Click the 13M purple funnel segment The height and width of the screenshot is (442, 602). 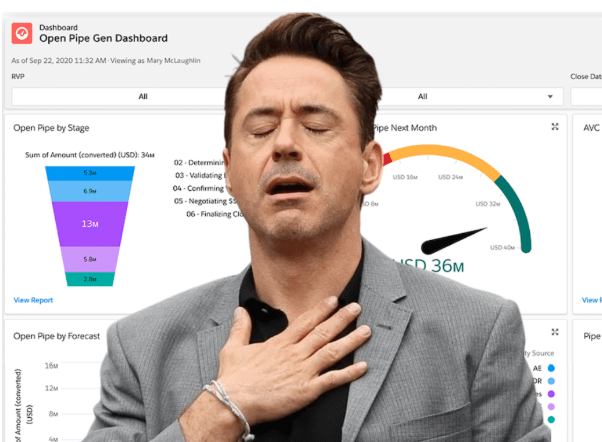(90, 224)
